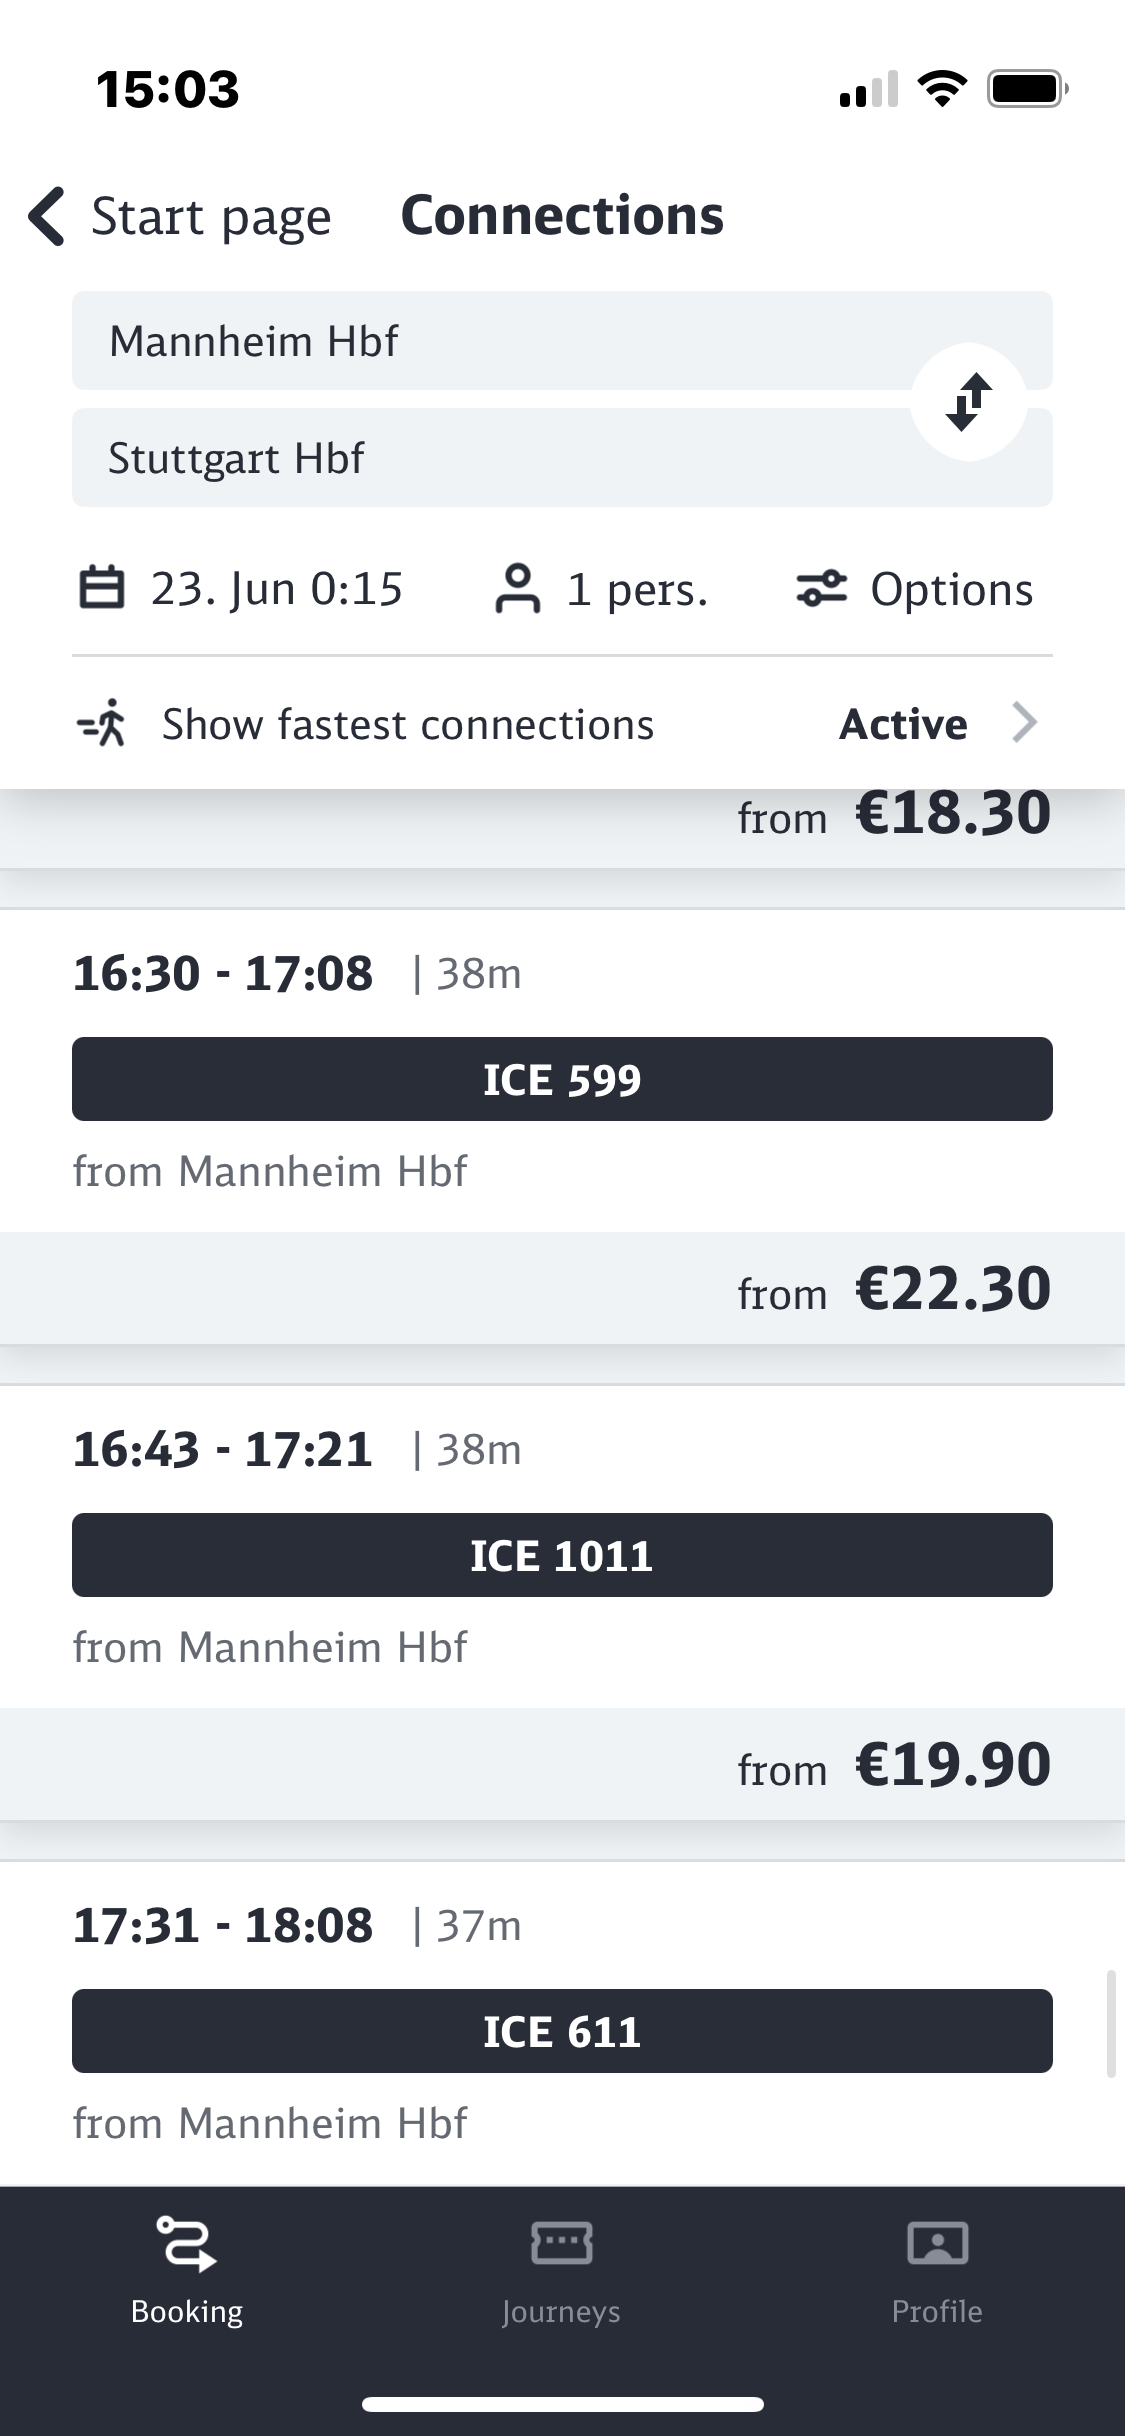Edit the Stuttgart Hbf destination field
The width and height of the screenshot is (1125, 2436).
[x=480, y=458]
